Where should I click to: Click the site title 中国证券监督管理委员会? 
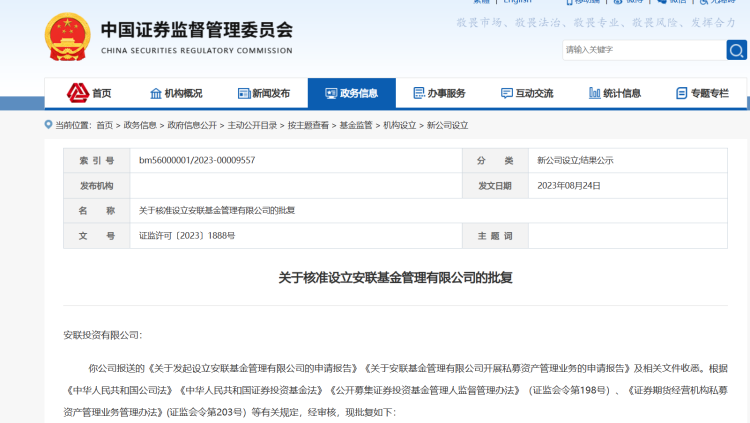click(197, 30)
